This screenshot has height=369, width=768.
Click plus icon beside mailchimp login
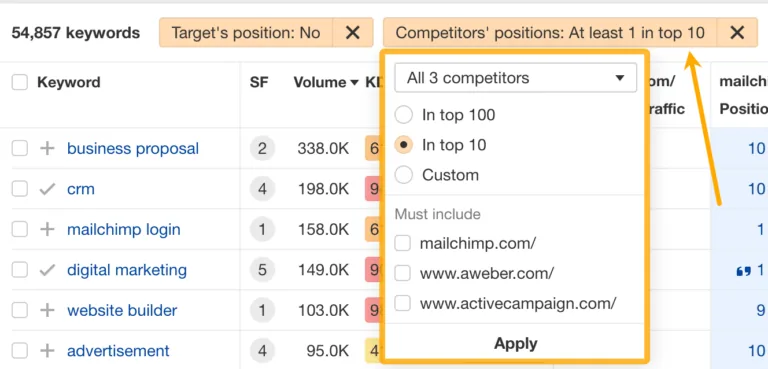point(47,229)
